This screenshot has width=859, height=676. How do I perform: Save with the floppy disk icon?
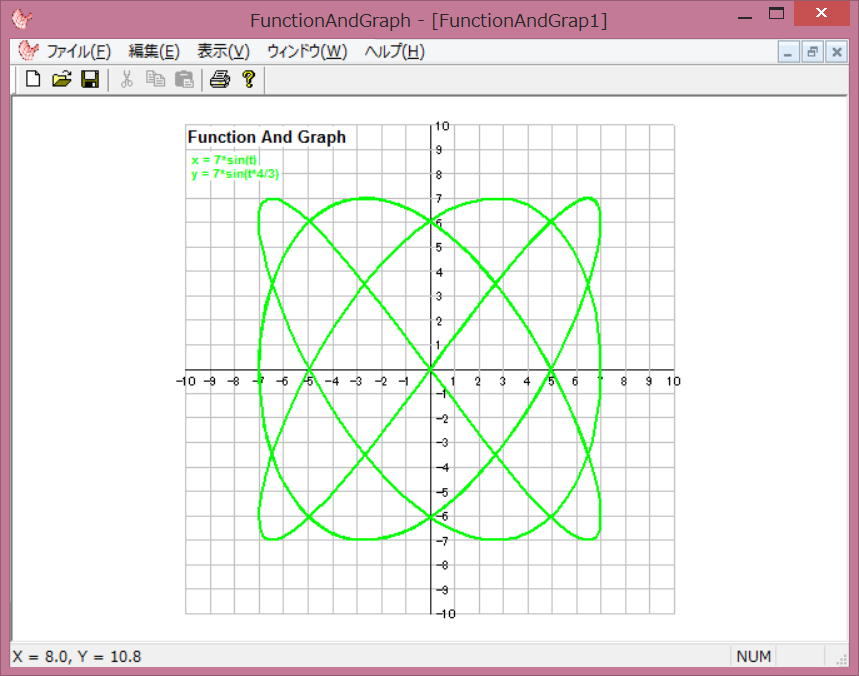(90, 79)
